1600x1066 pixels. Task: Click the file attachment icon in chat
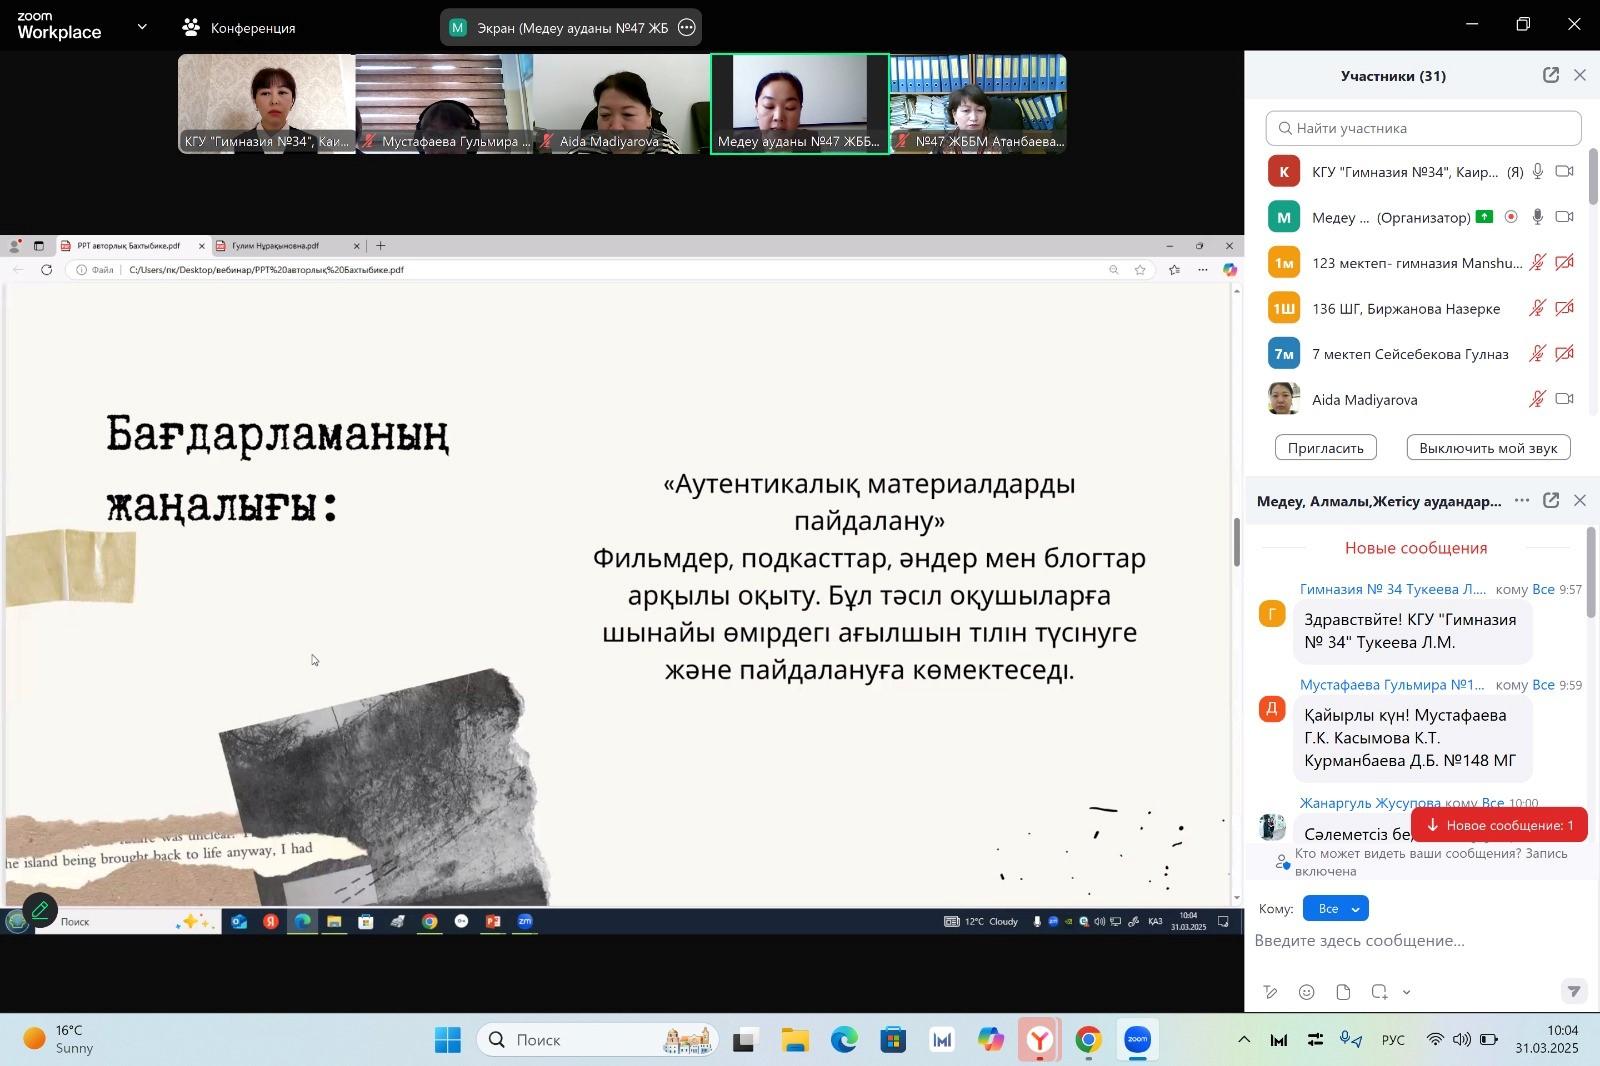[1343, 992]
